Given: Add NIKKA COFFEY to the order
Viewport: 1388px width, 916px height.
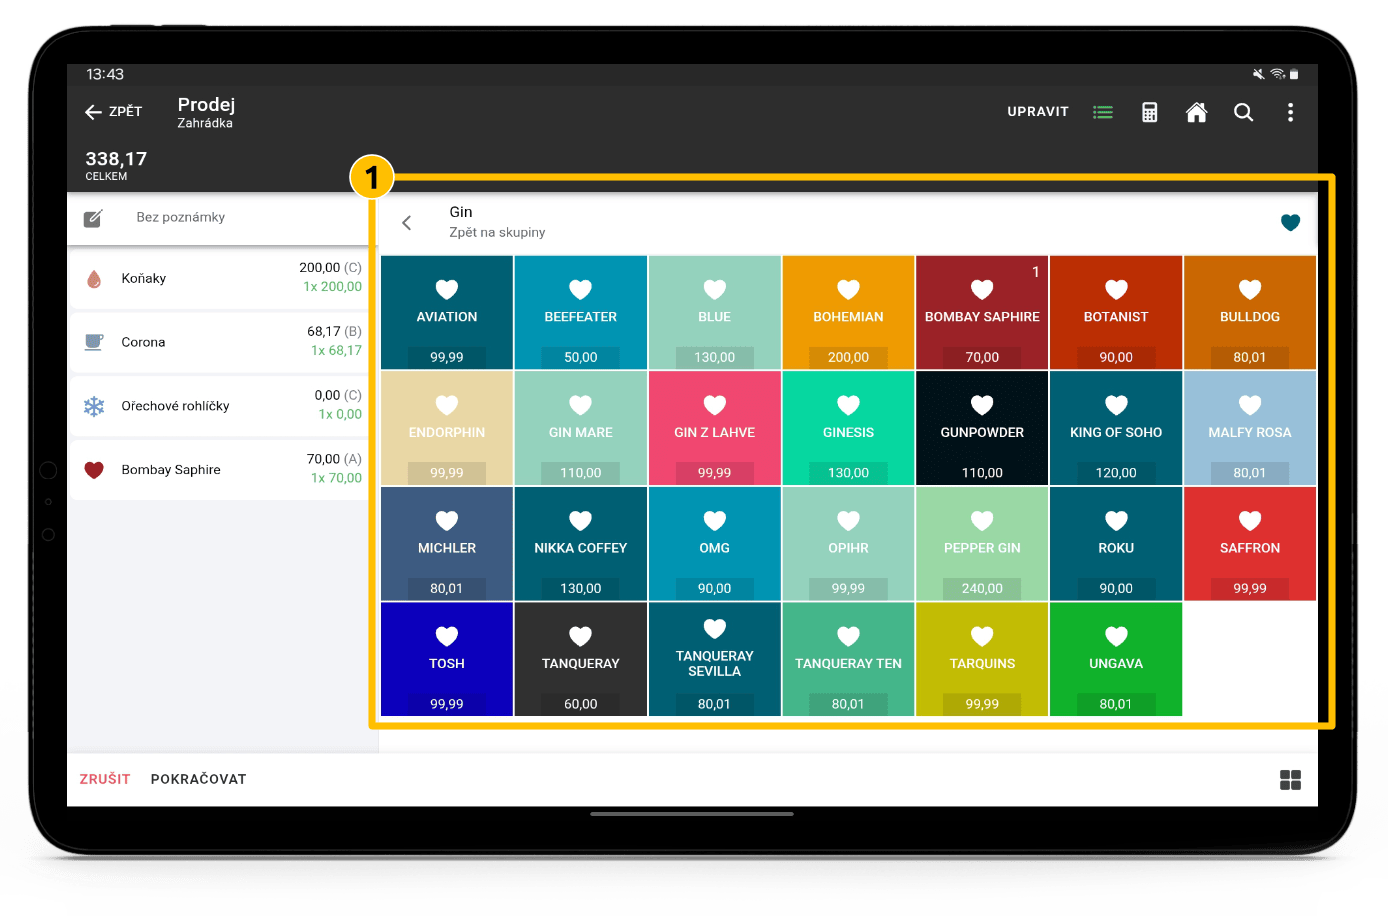Looking at the screenshot, I should [581, 544].
